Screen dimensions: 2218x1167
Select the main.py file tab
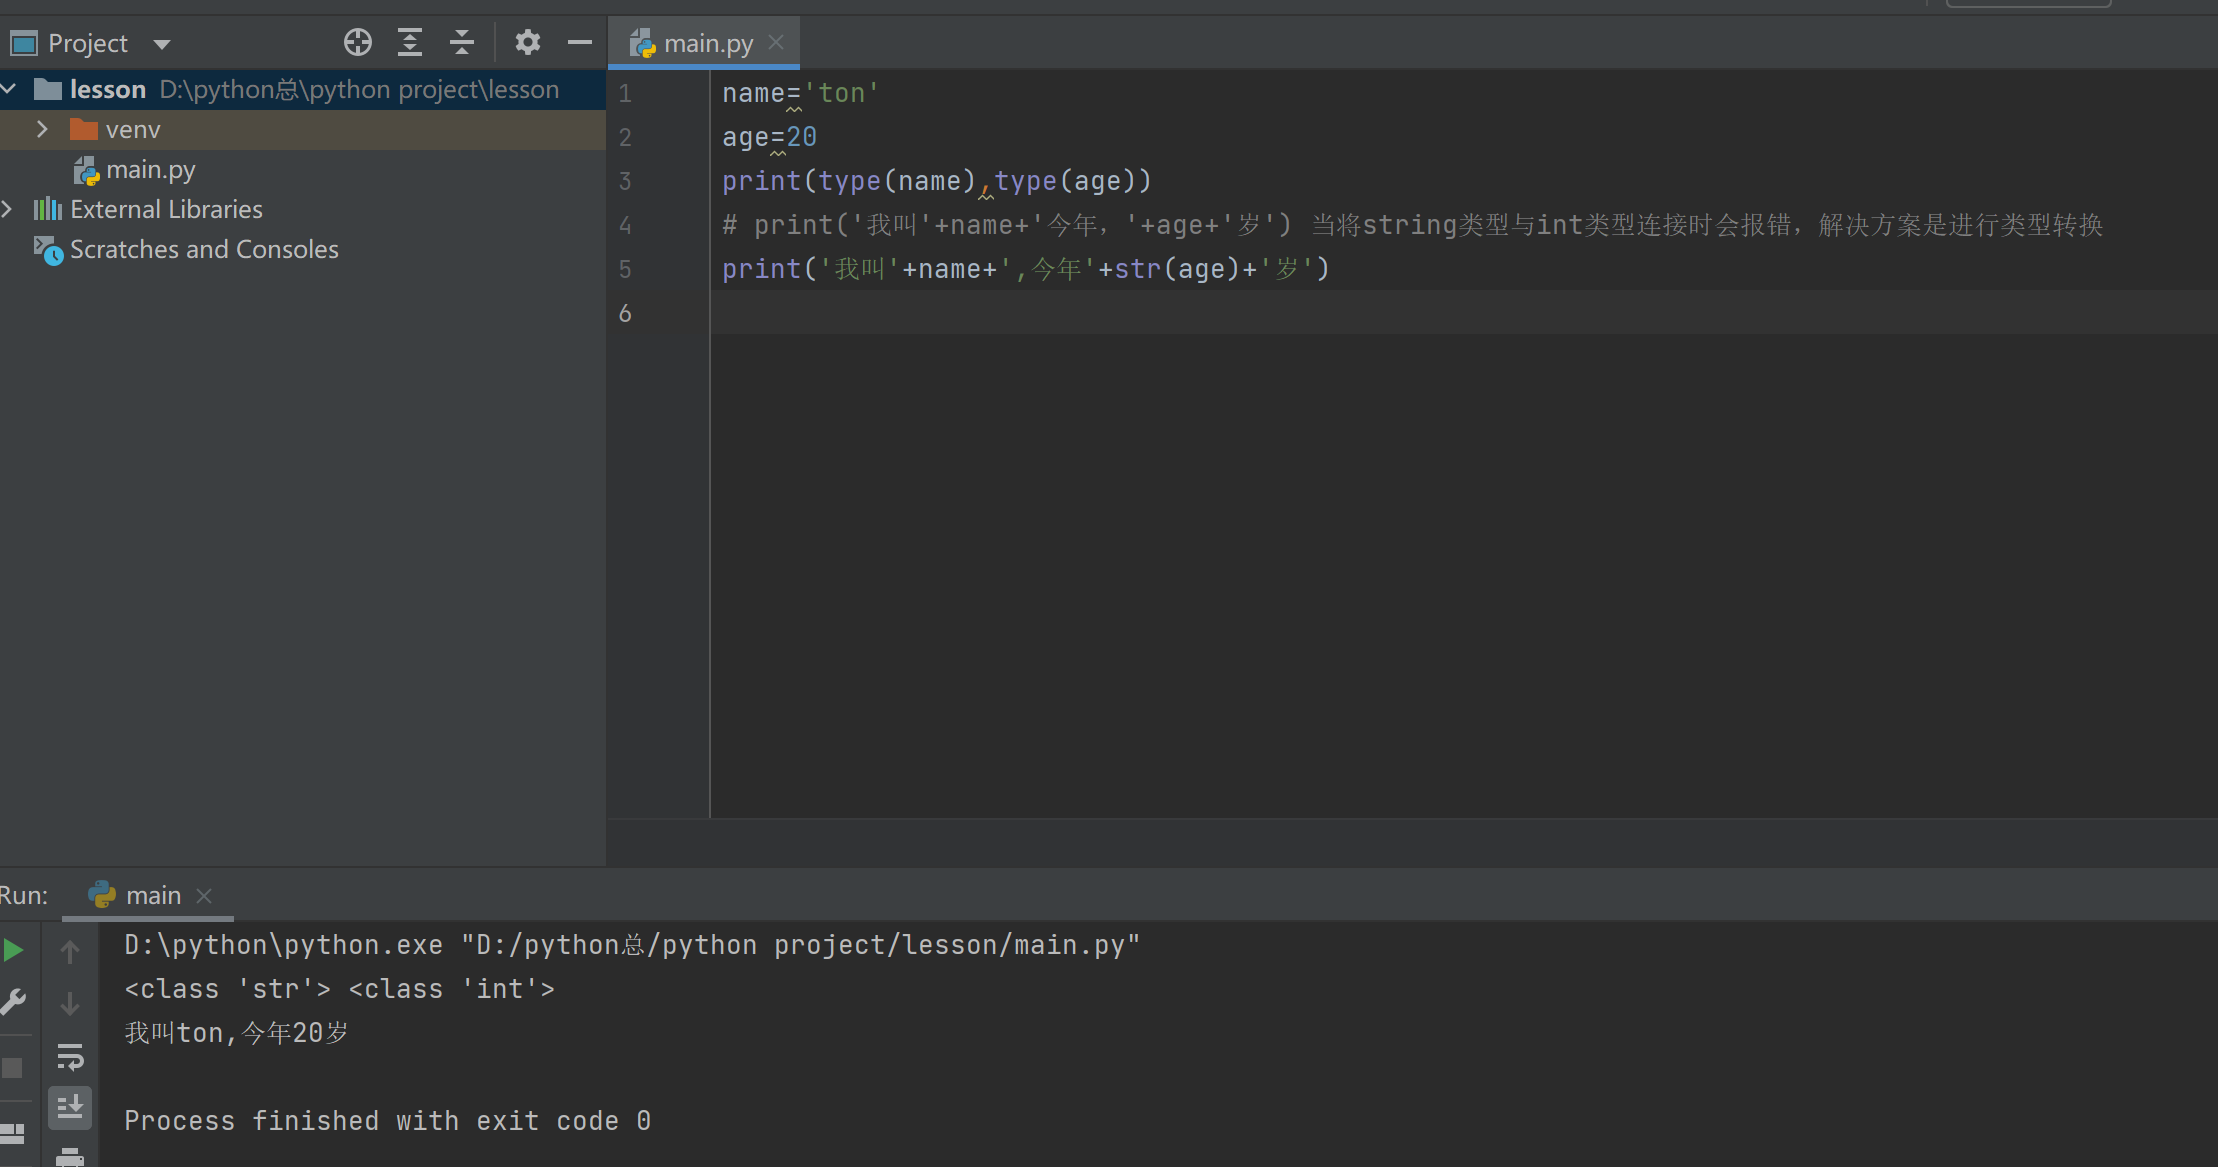pos(704,41)
